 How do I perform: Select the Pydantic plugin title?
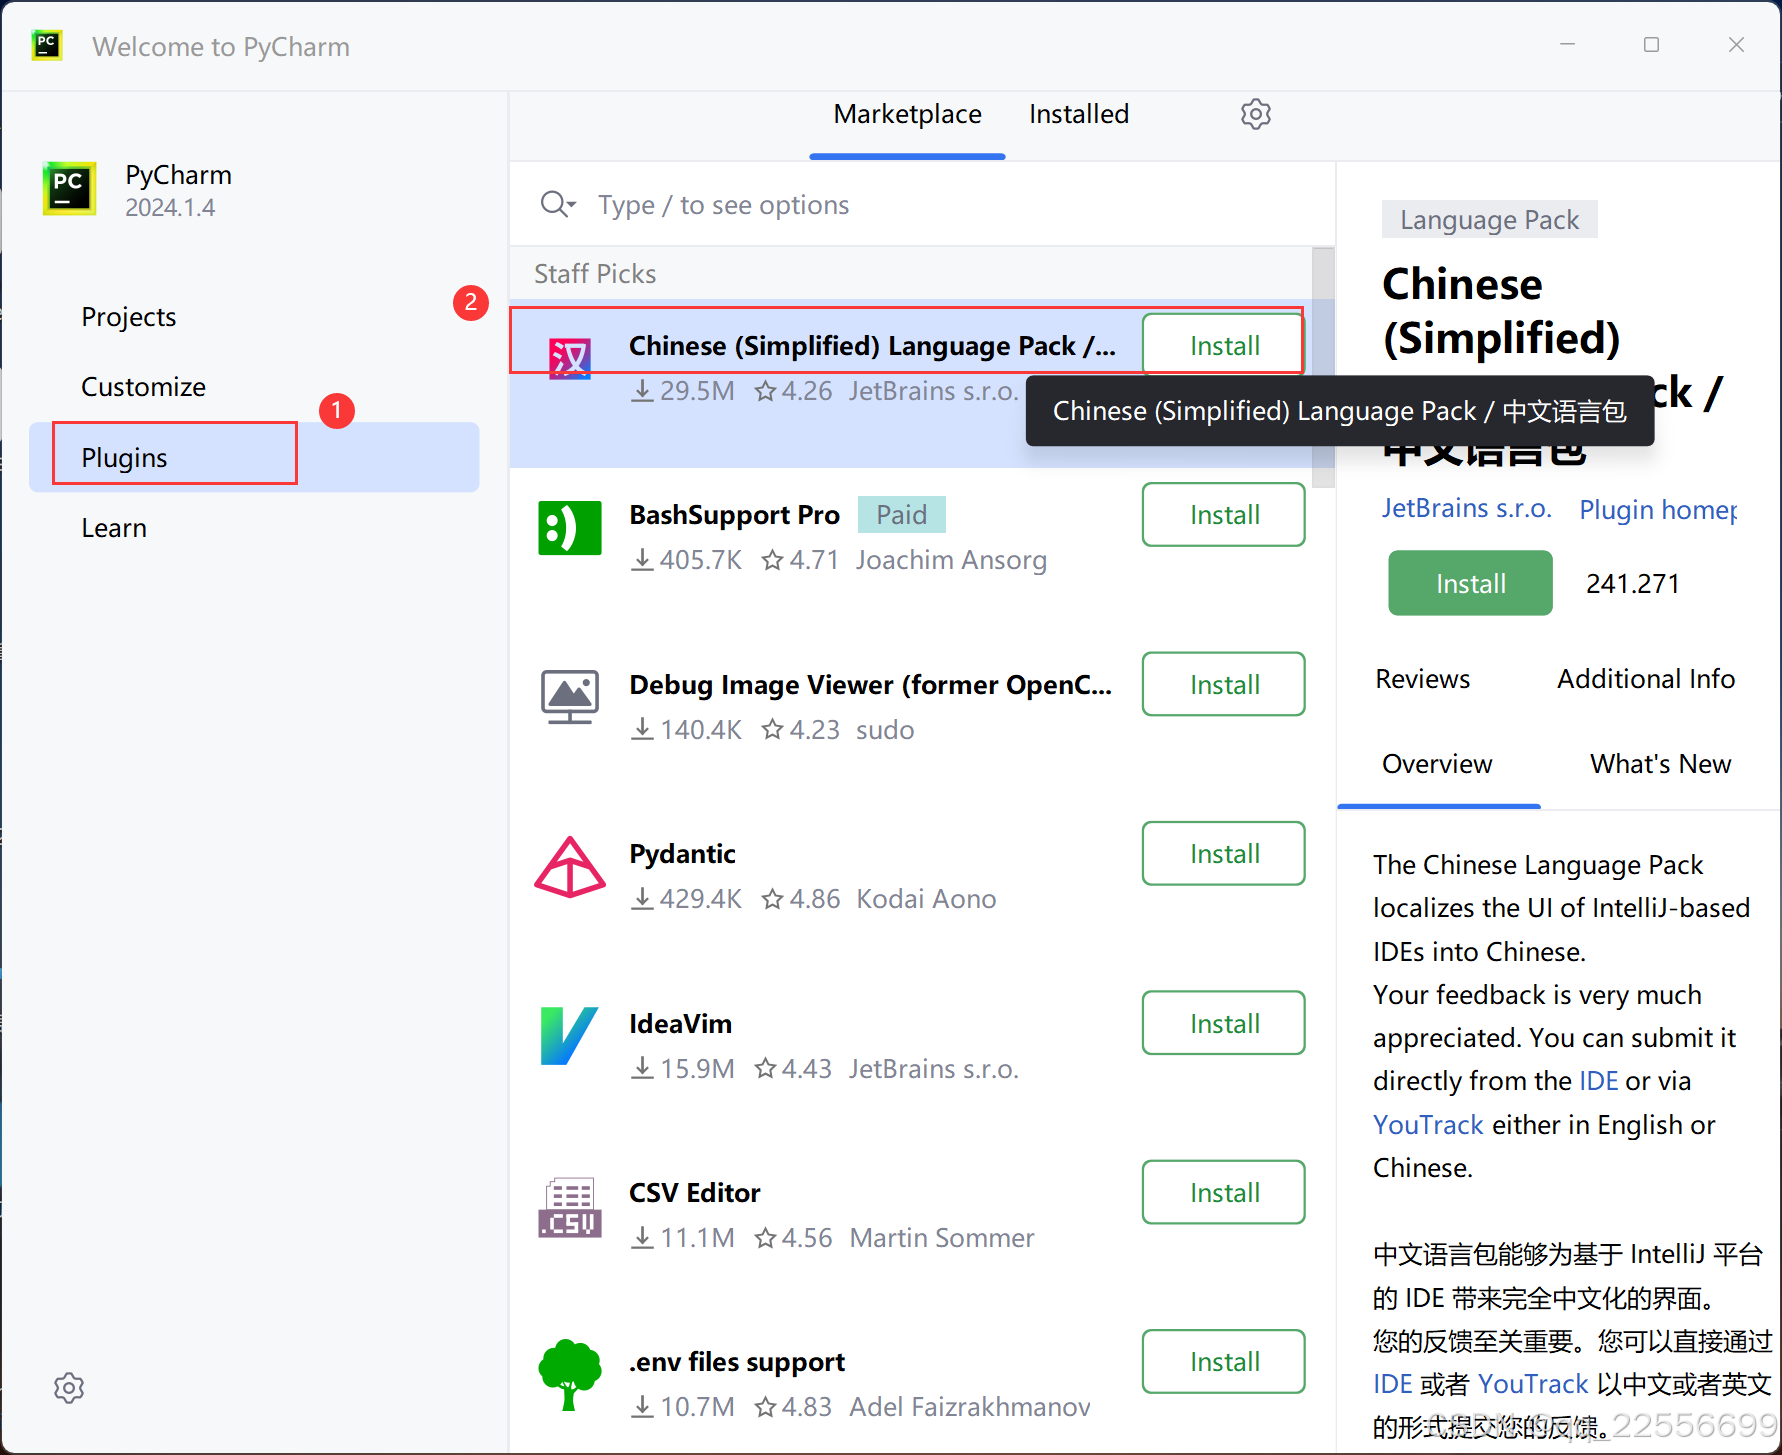[x=682, y=854]
